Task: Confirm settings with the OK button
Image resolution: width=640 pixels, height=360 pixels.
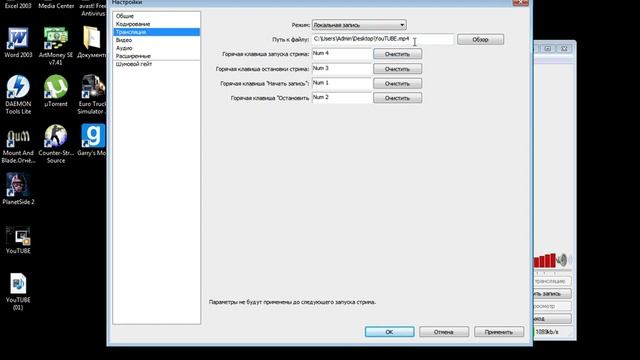Action: click(x=389, y=332)
